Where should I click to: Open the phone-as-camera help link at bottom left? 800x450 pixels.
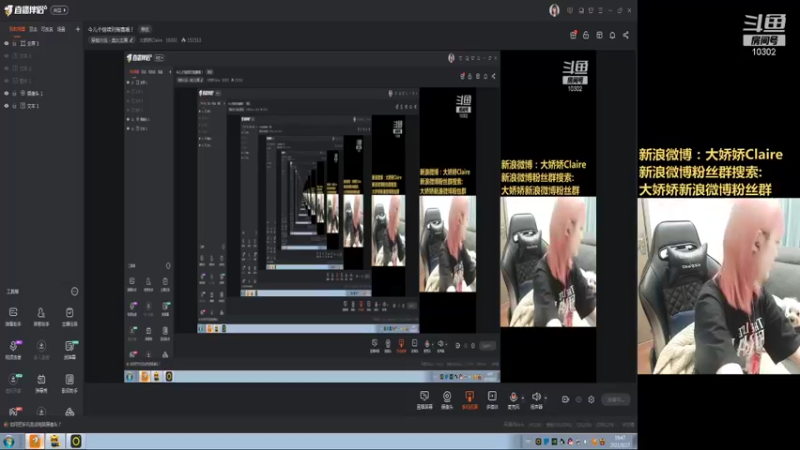34,424
